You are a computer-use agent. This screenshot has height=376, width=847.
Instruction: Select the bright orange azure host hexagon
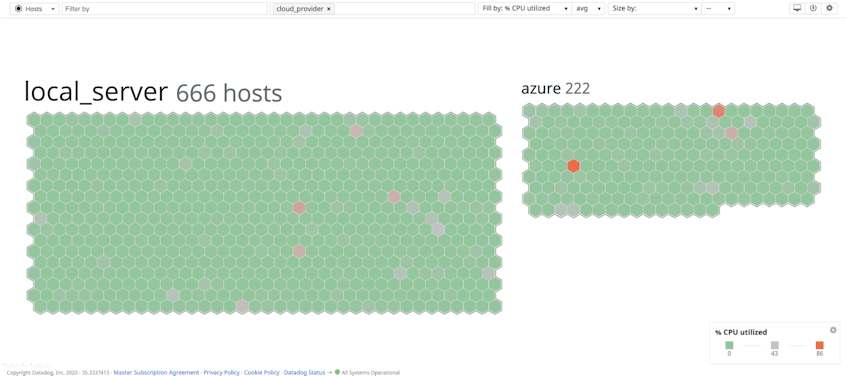click(x=574, y=166)
